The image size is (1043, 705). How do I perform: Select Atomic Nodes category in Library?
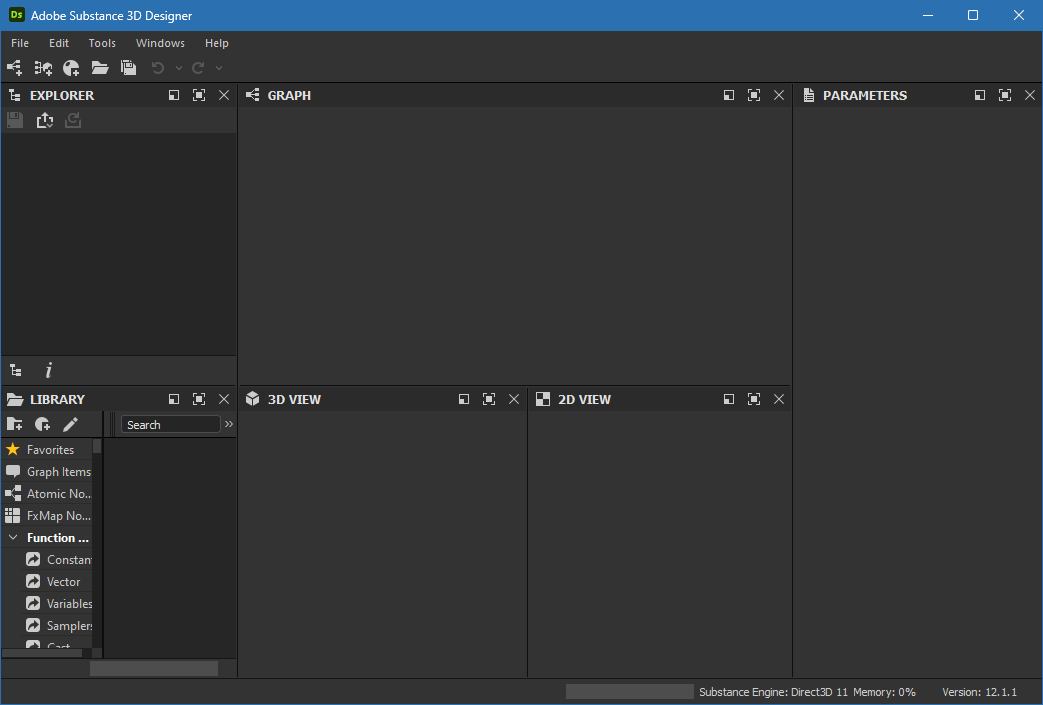47,494
